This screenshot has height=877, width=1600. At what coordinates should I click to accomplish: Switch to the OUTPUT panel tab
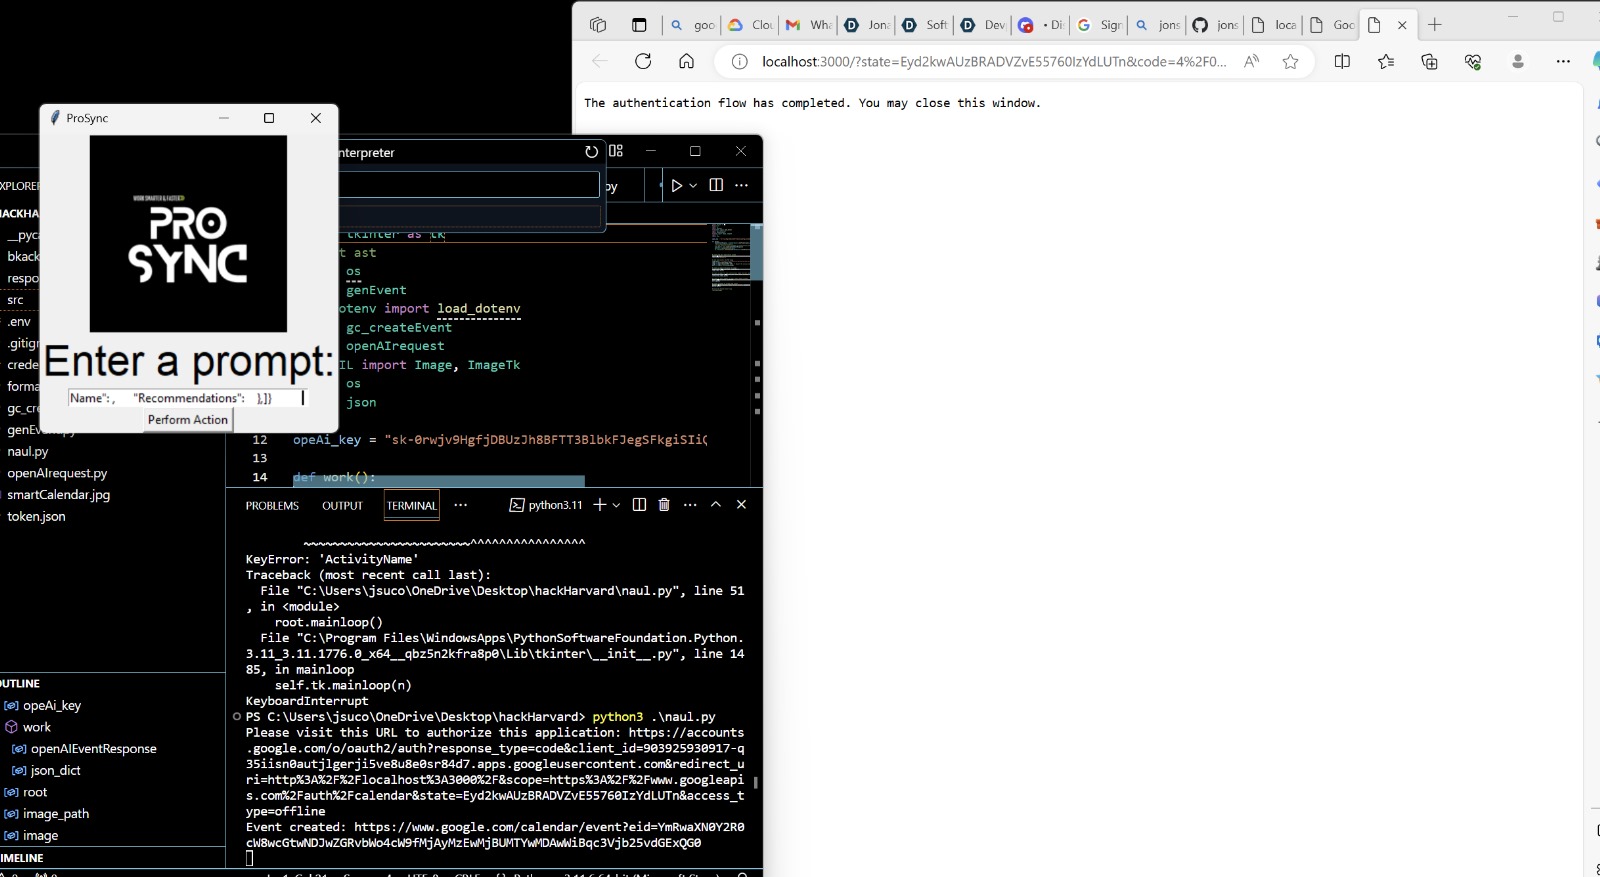click(342, 506)
